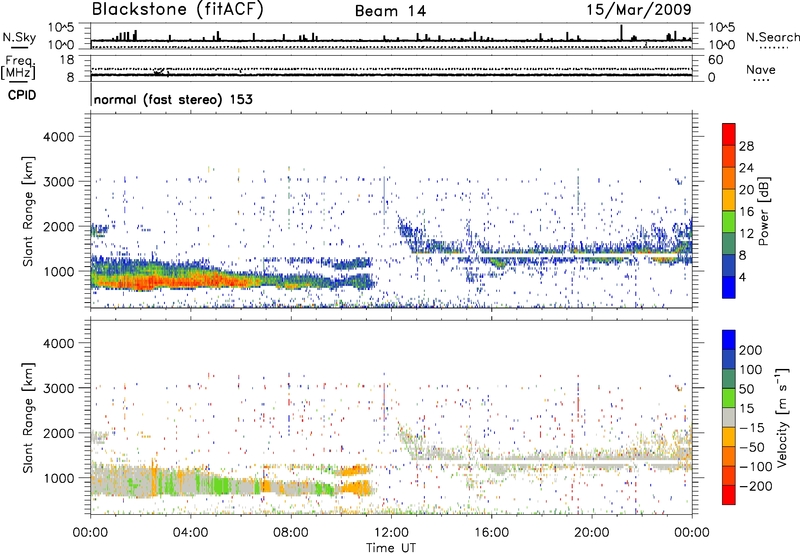The width and height of the screenshot is (800, 554).
Task: Click the '20:00' time tick label
Action: pyautogui.click(x=592, y=532)
